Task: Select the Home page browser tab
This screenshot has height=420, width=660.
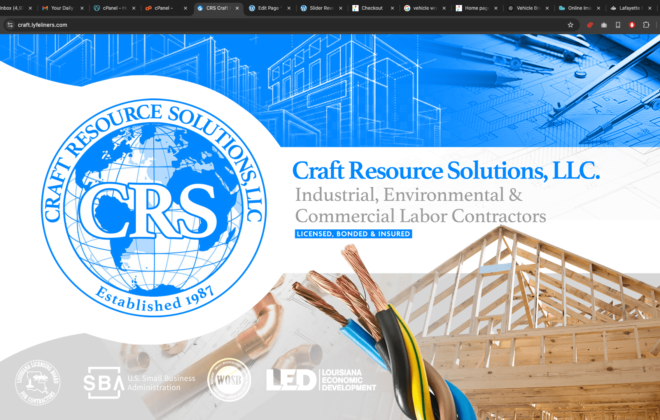Action: click(x=473, y=7)
